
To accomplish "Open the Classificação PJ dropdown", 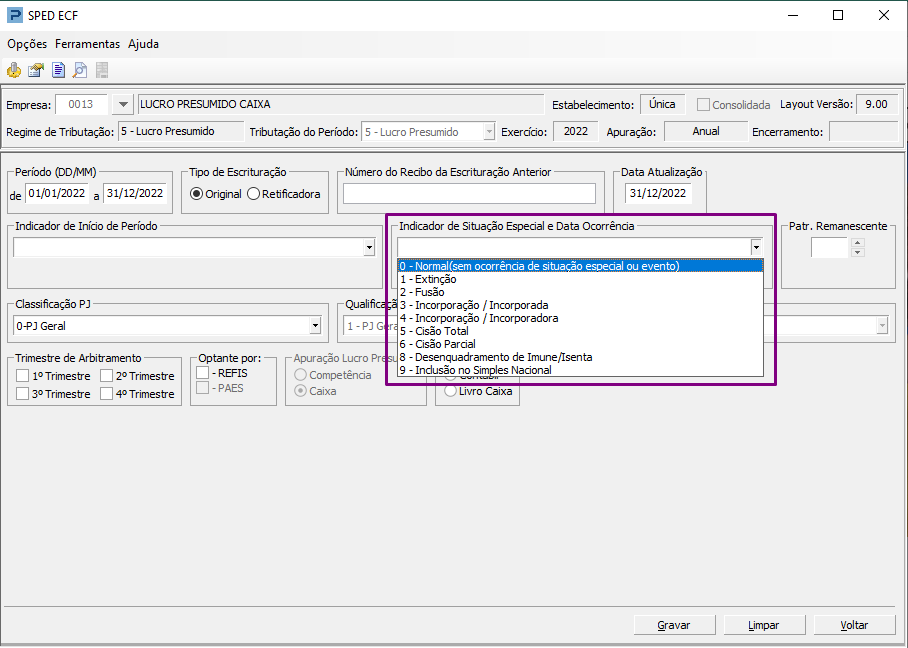I will click(x=315, y=325).
